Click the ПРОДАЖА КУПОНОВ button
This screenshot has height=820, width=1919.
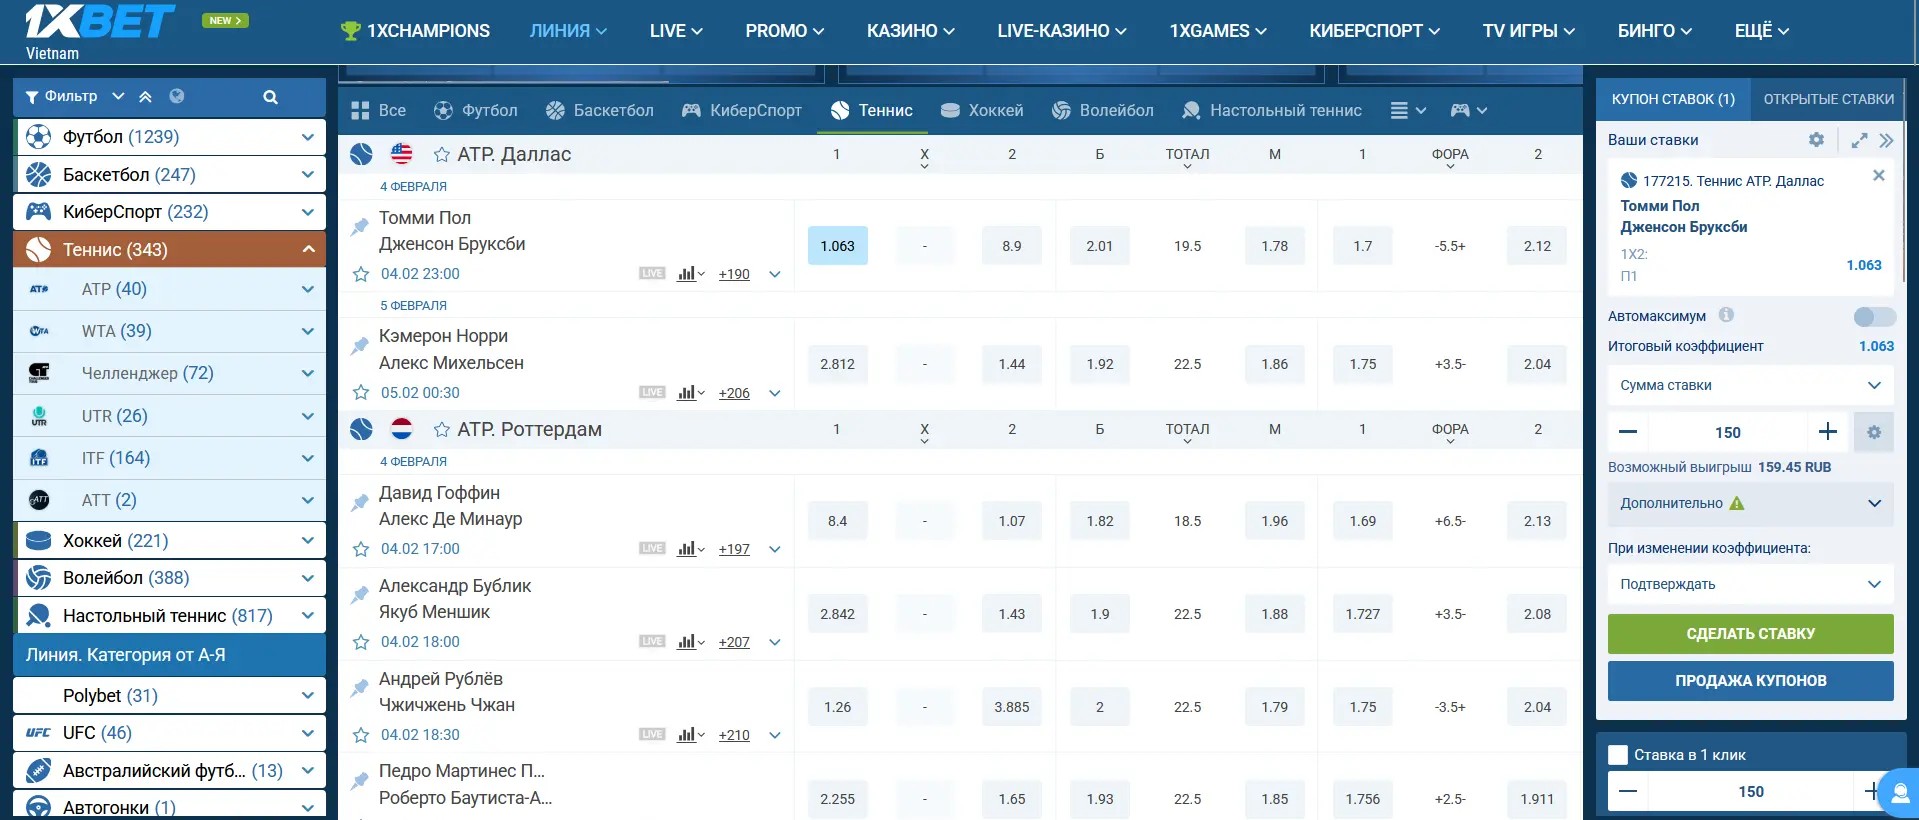1750,681
